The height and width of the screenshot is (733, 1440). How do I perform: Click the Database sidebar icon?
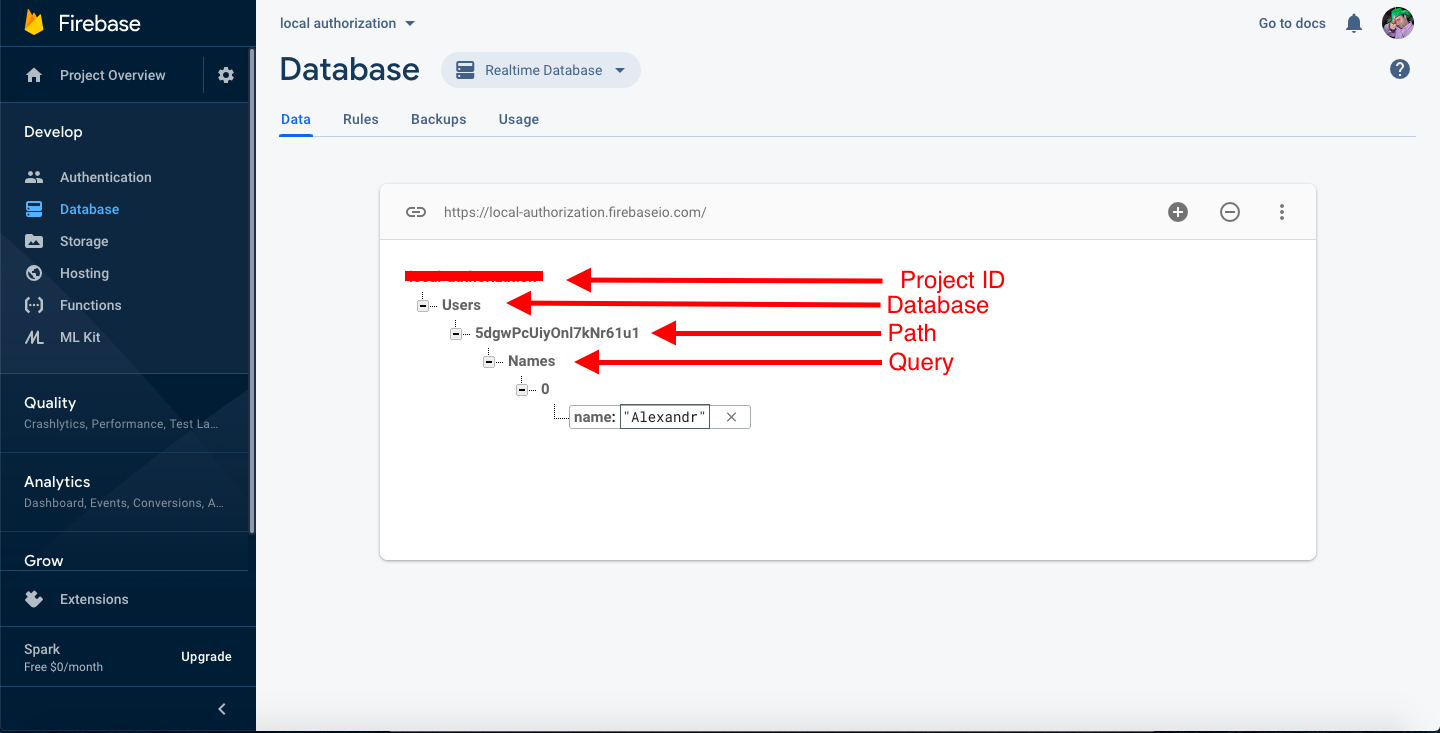(34, 209)
